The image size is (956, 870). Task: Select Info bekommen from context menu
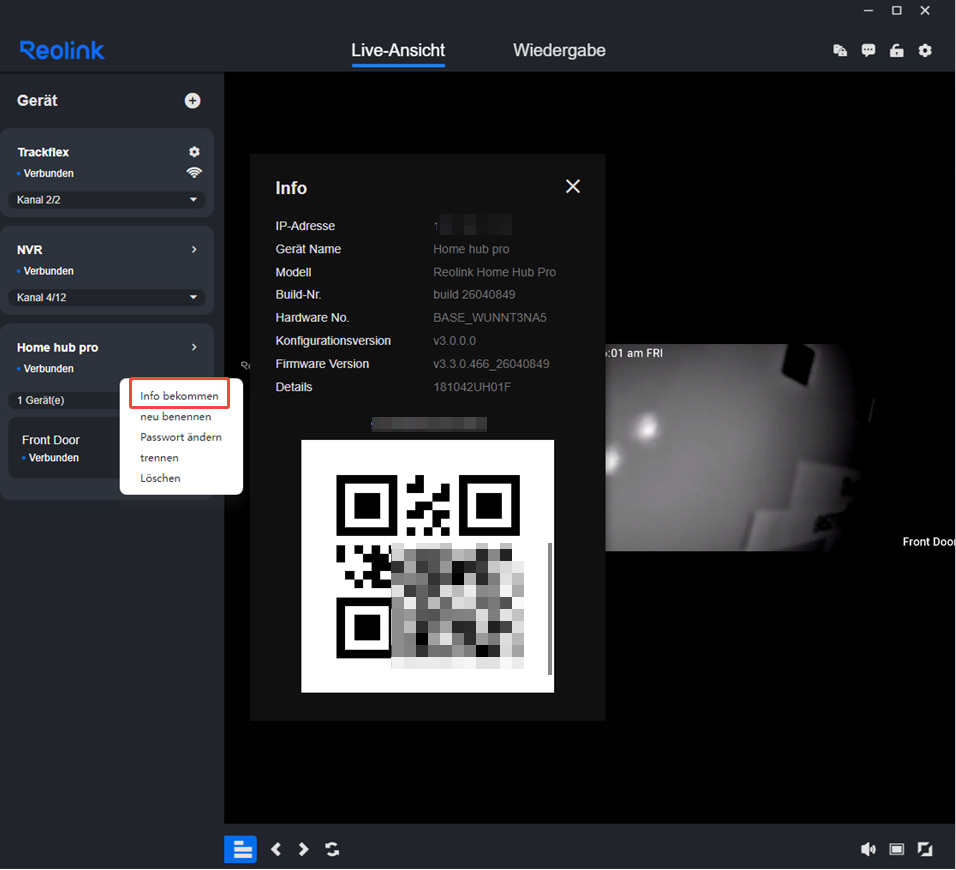[179, 396]
